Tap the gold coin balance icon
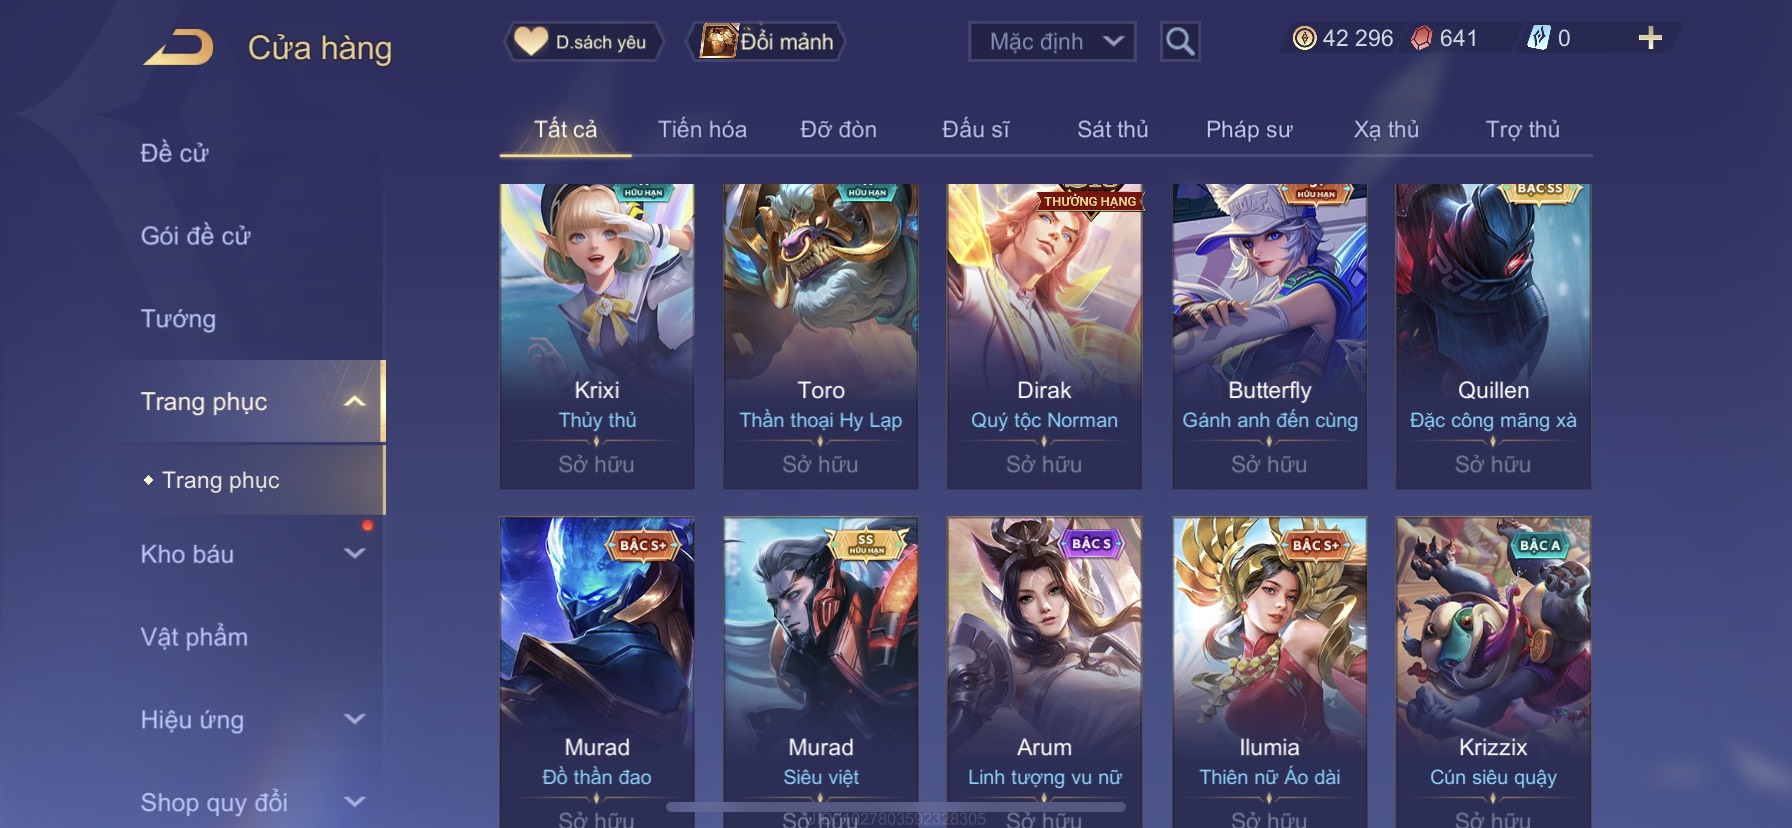Screen dimensions: 1792x828 pos(1304,38)
